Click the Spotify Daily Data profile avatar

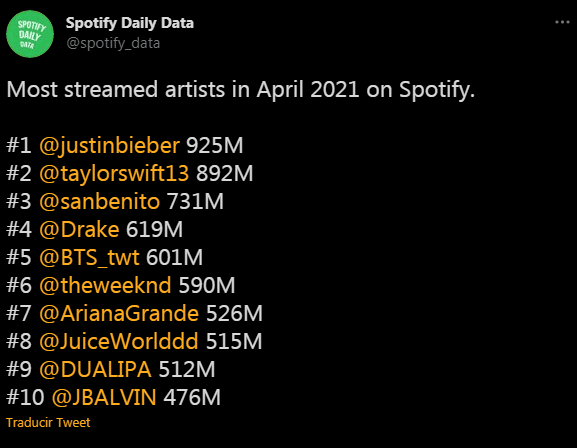pos(30,34)
